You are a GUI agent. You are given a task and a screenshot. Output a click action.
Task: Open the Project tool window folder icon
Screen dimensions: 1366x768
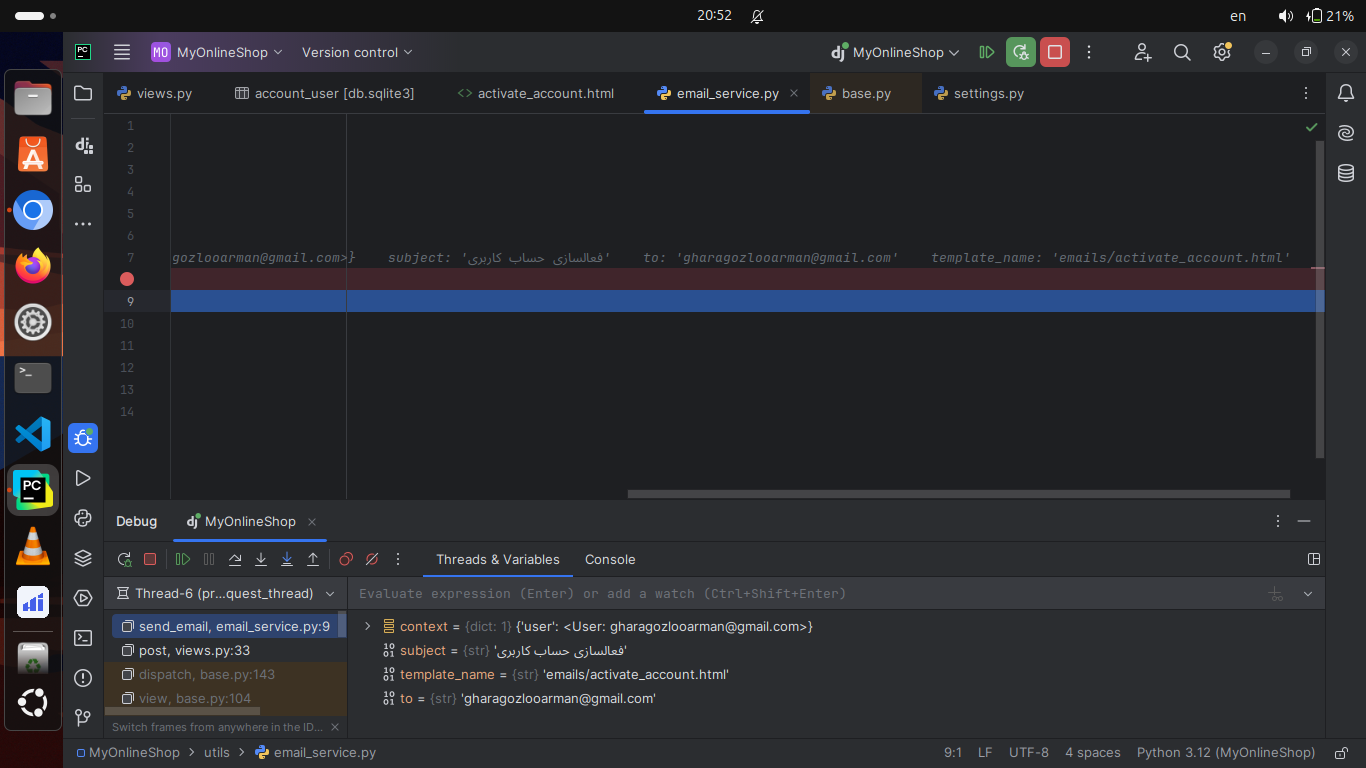(x=83, y=93)
